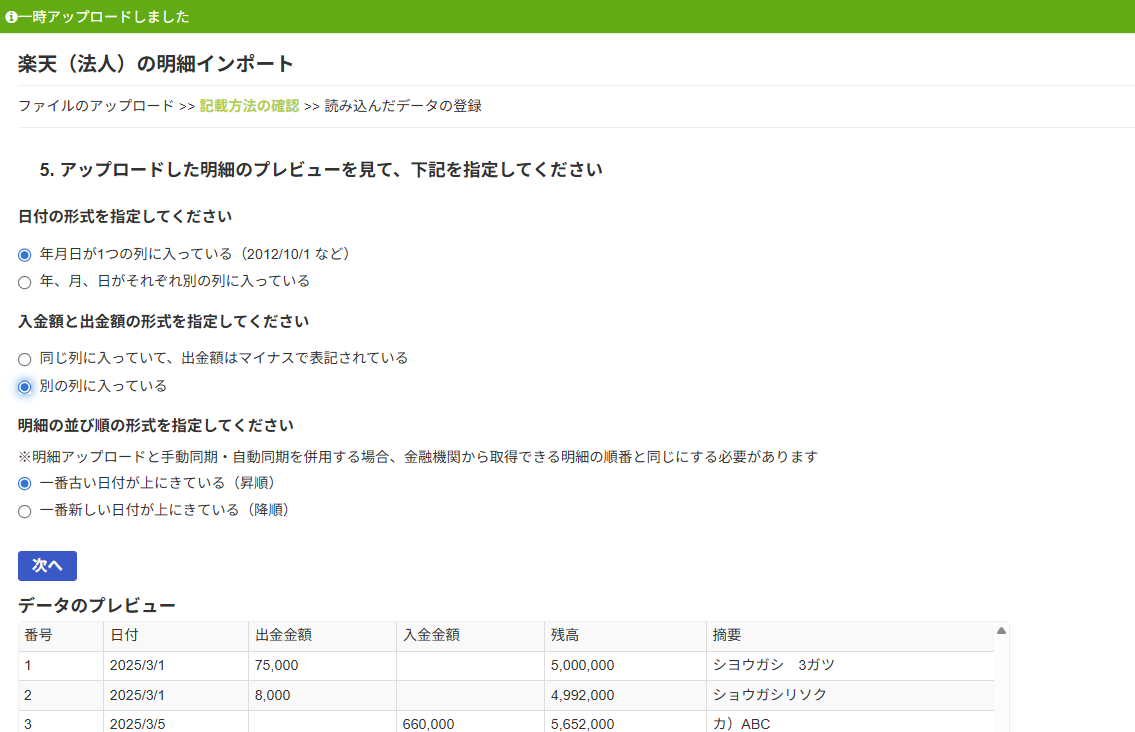The width and height of the screenshot is (1135, 732).
Task: Choose same-column with negative withdrawals option
Action: [25, 358]
